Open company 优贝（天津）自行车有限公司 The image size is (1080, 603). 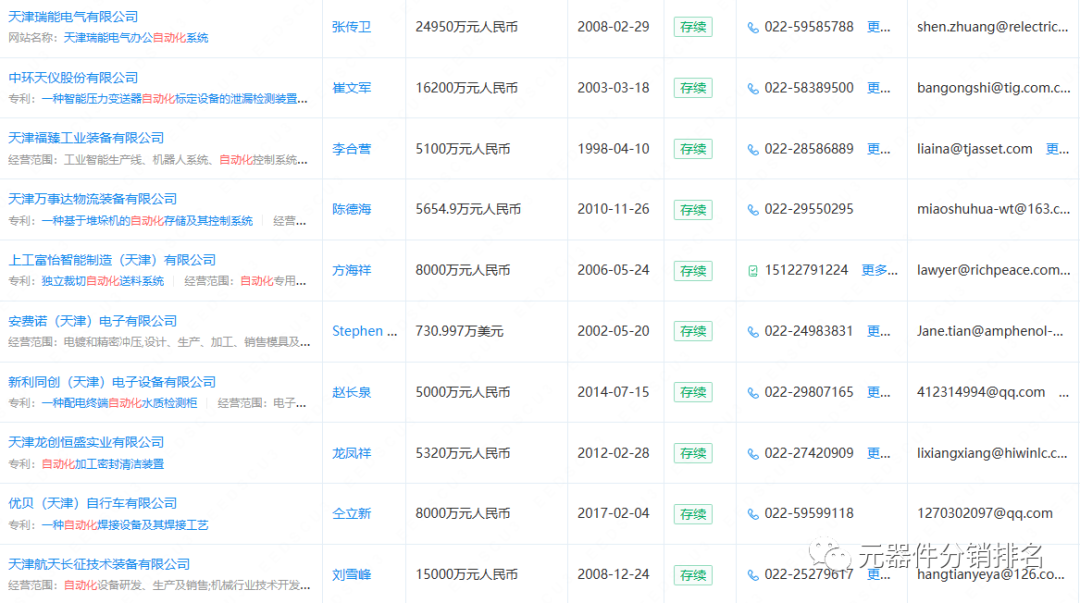92,503
